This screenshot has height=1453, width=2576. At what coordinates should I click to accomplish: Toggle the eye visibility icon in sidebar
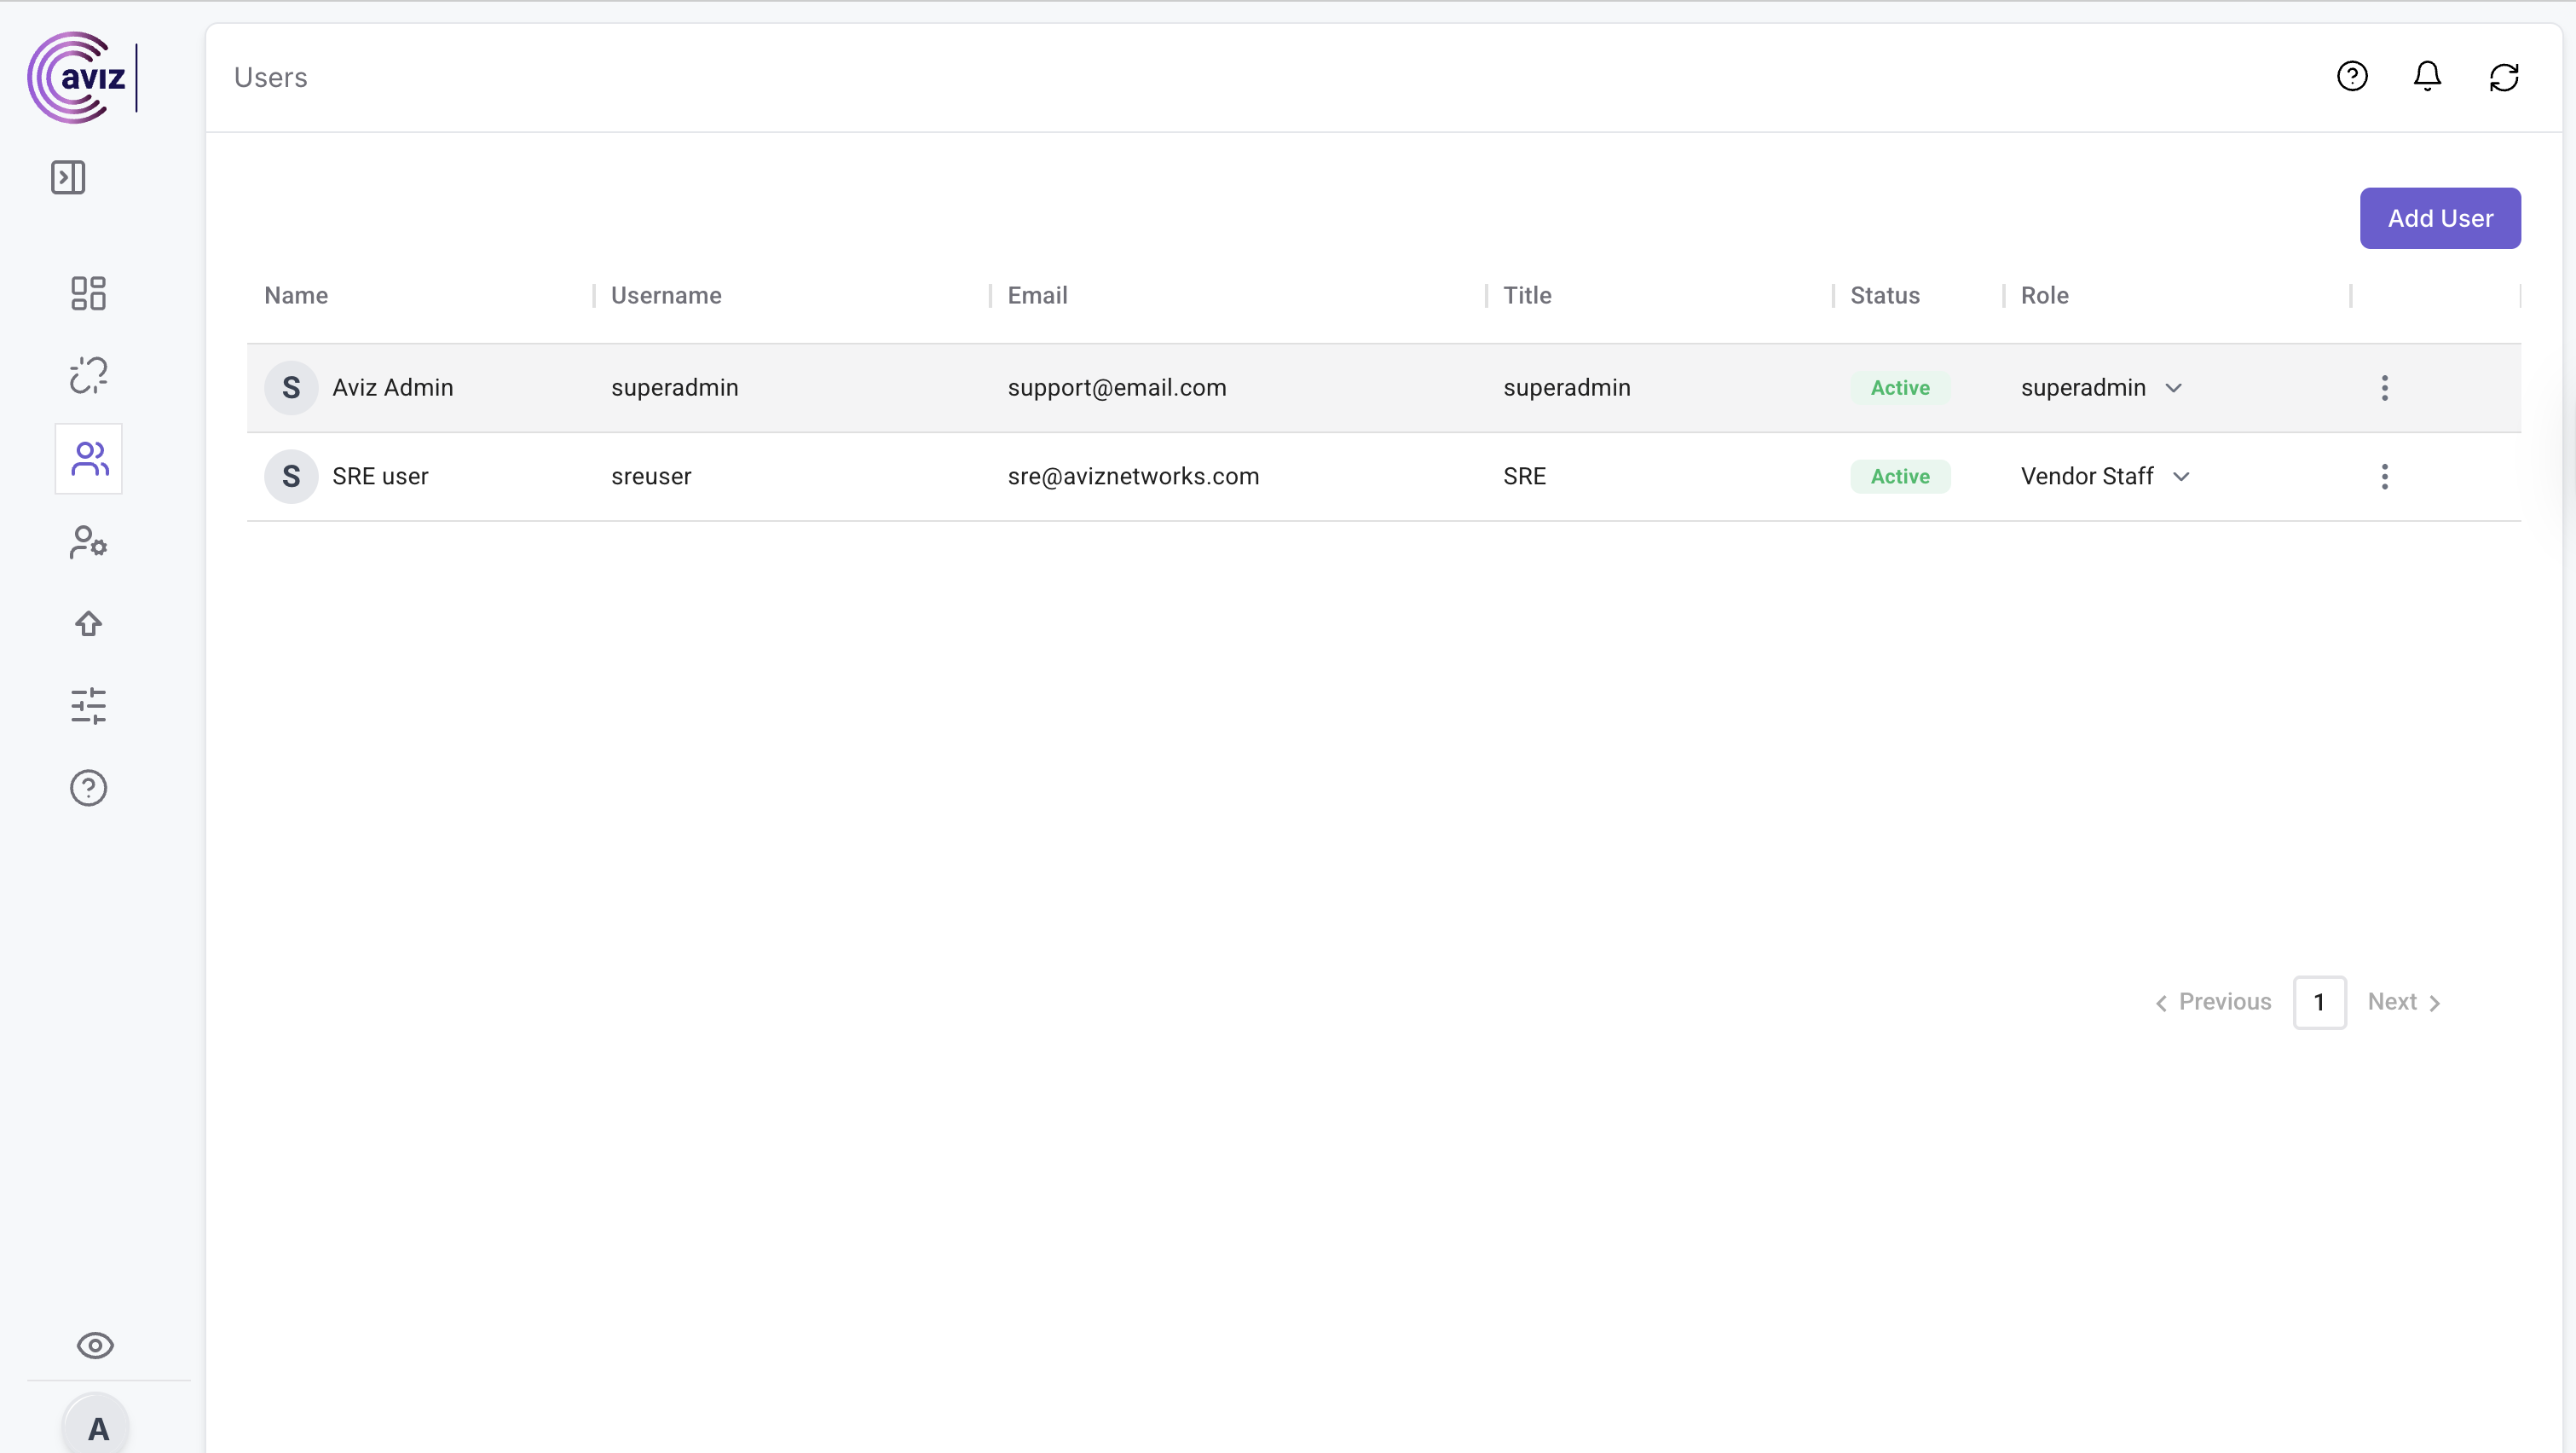[x=95, y=1345]
